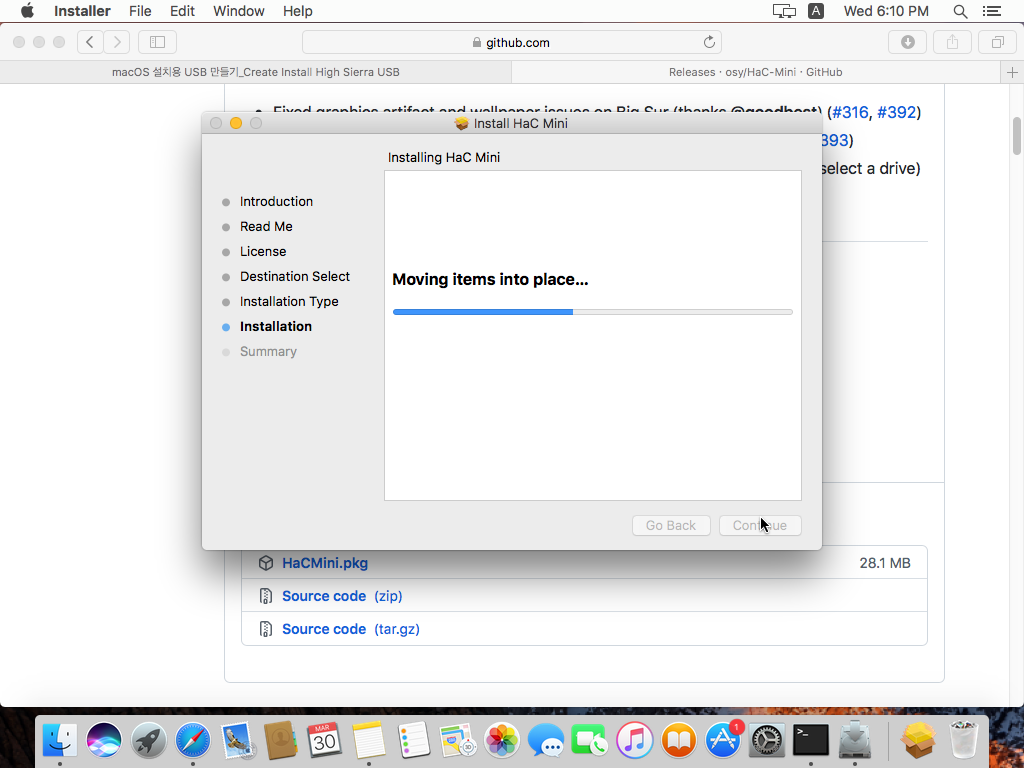This screenshot has height=768, width=1024.
Task: Open the Safari share button
Action: [952, 42]
